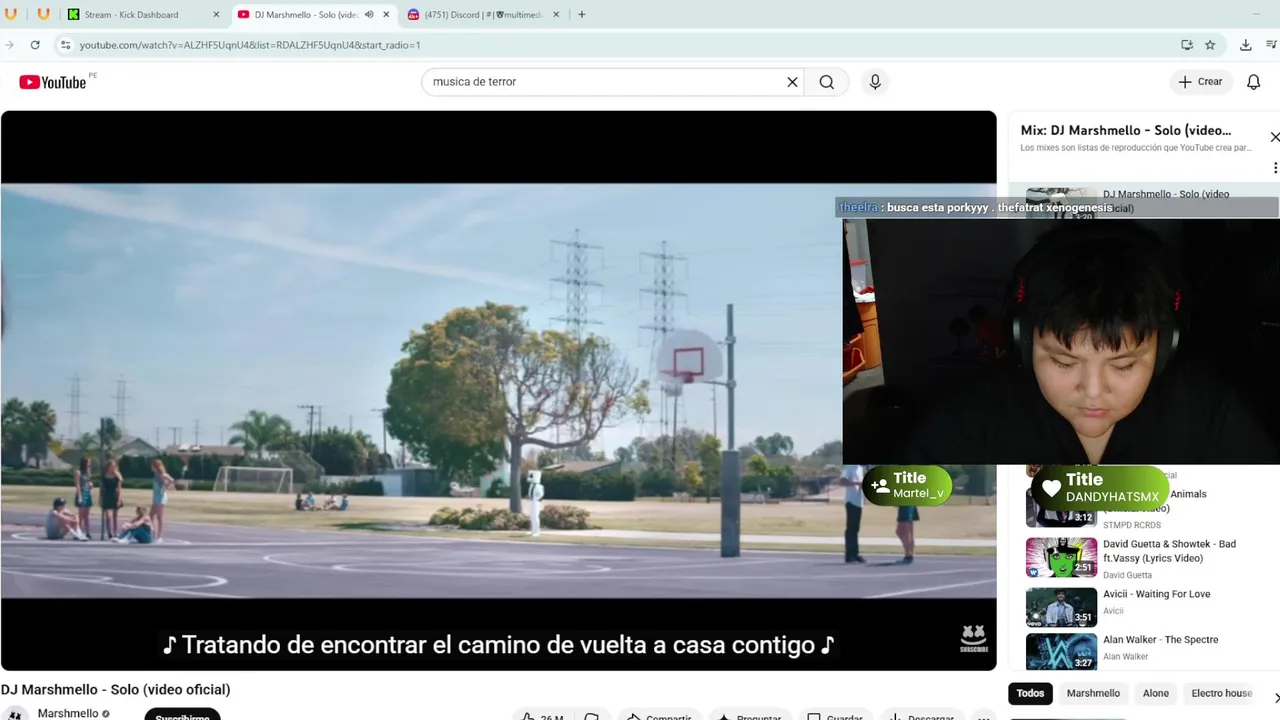Open the Marshmello channel avatar
Image resolution: width=1280 pixels, height=720 pixels.
coord(17,714)
